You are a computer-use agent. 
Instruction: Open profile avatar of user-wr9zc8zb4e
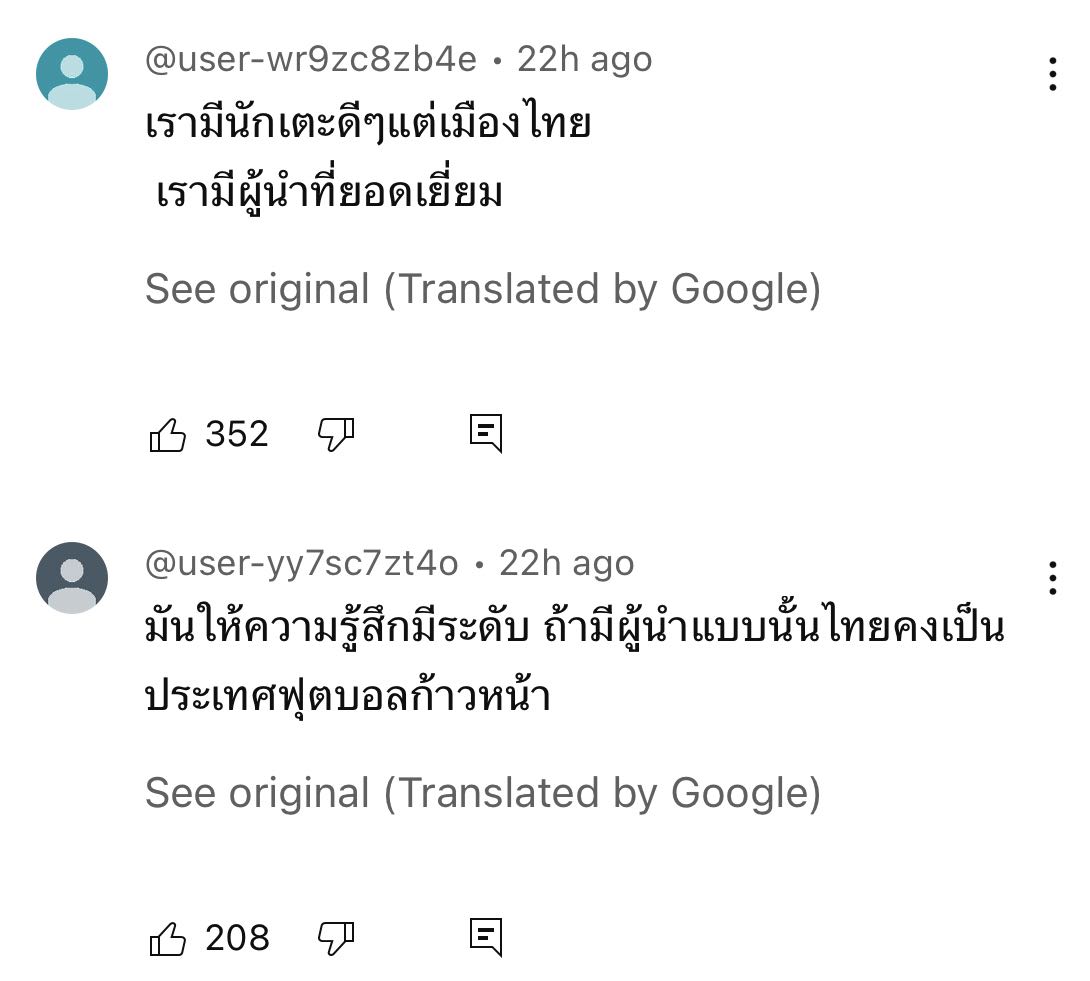tap(72, 74)
